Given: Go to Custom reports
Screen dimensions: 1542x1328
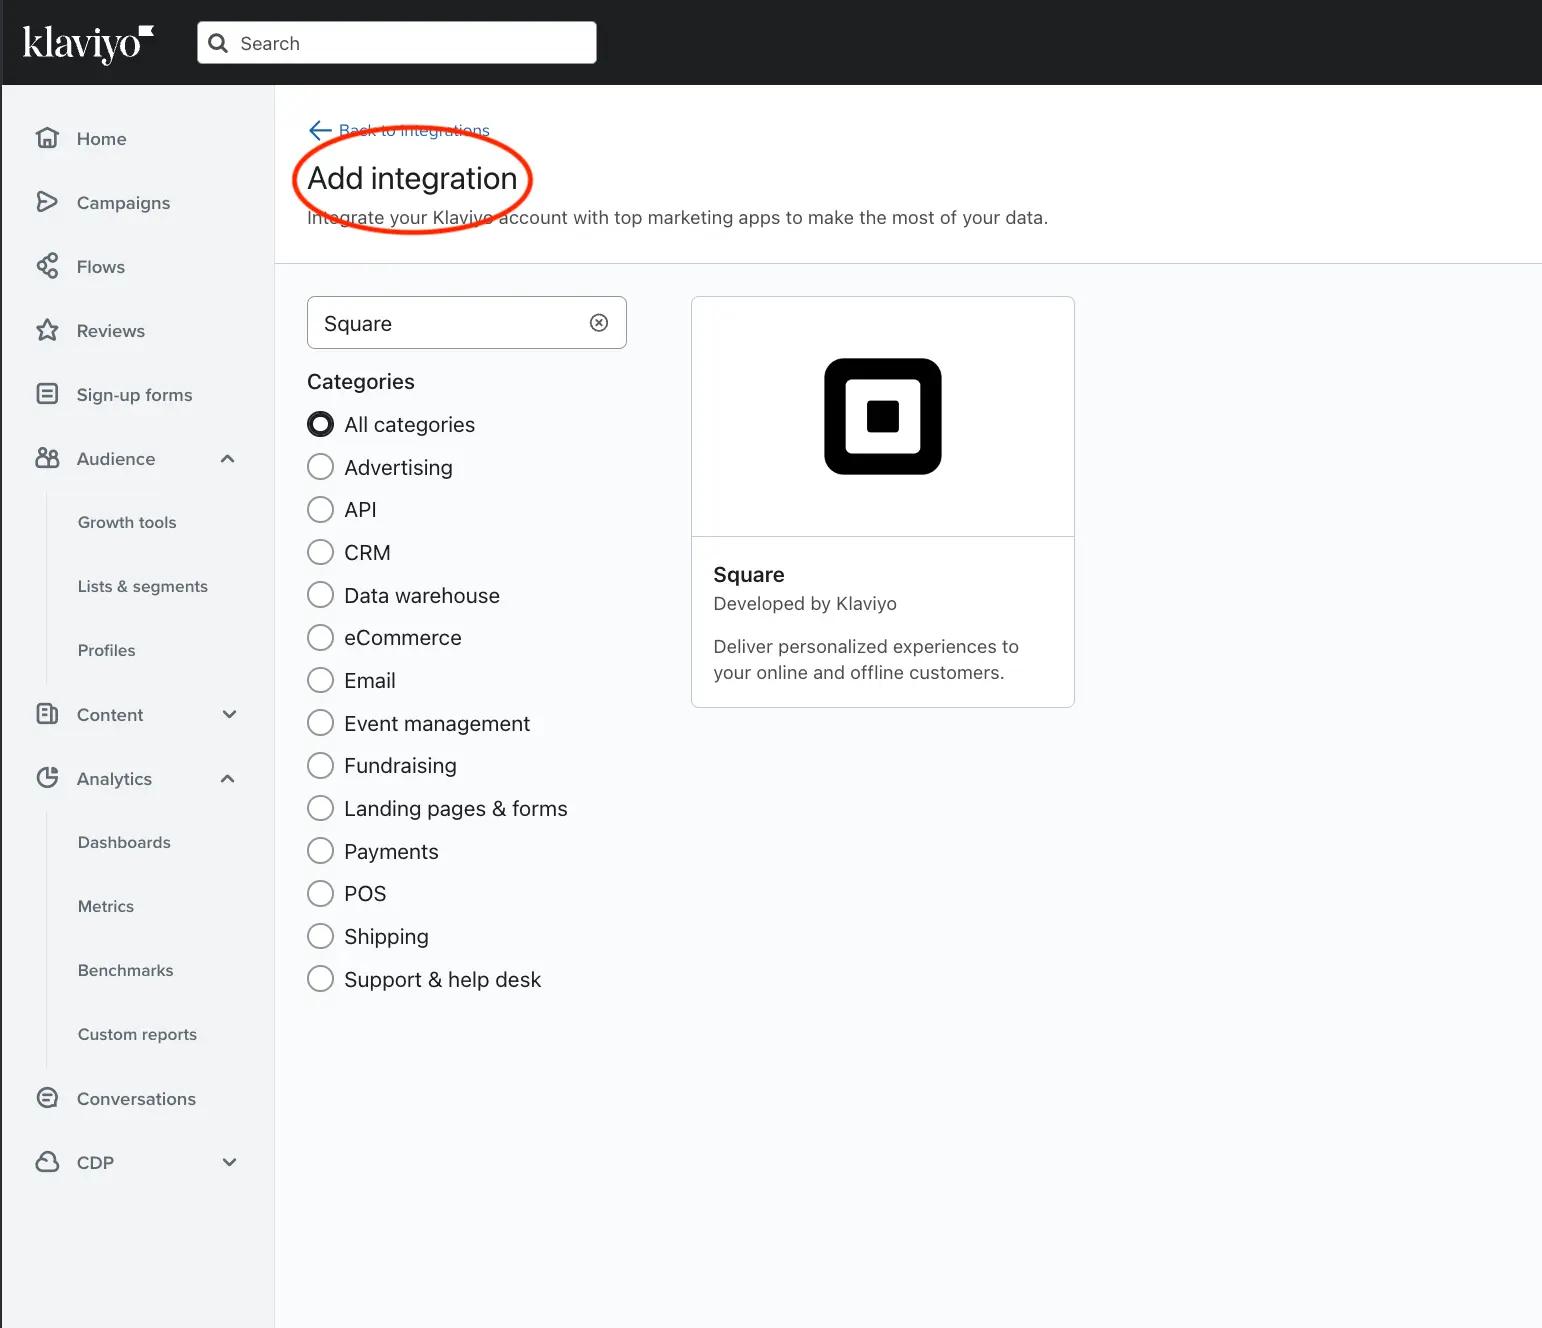Looking at the screenshot, I should point(137,1034).
